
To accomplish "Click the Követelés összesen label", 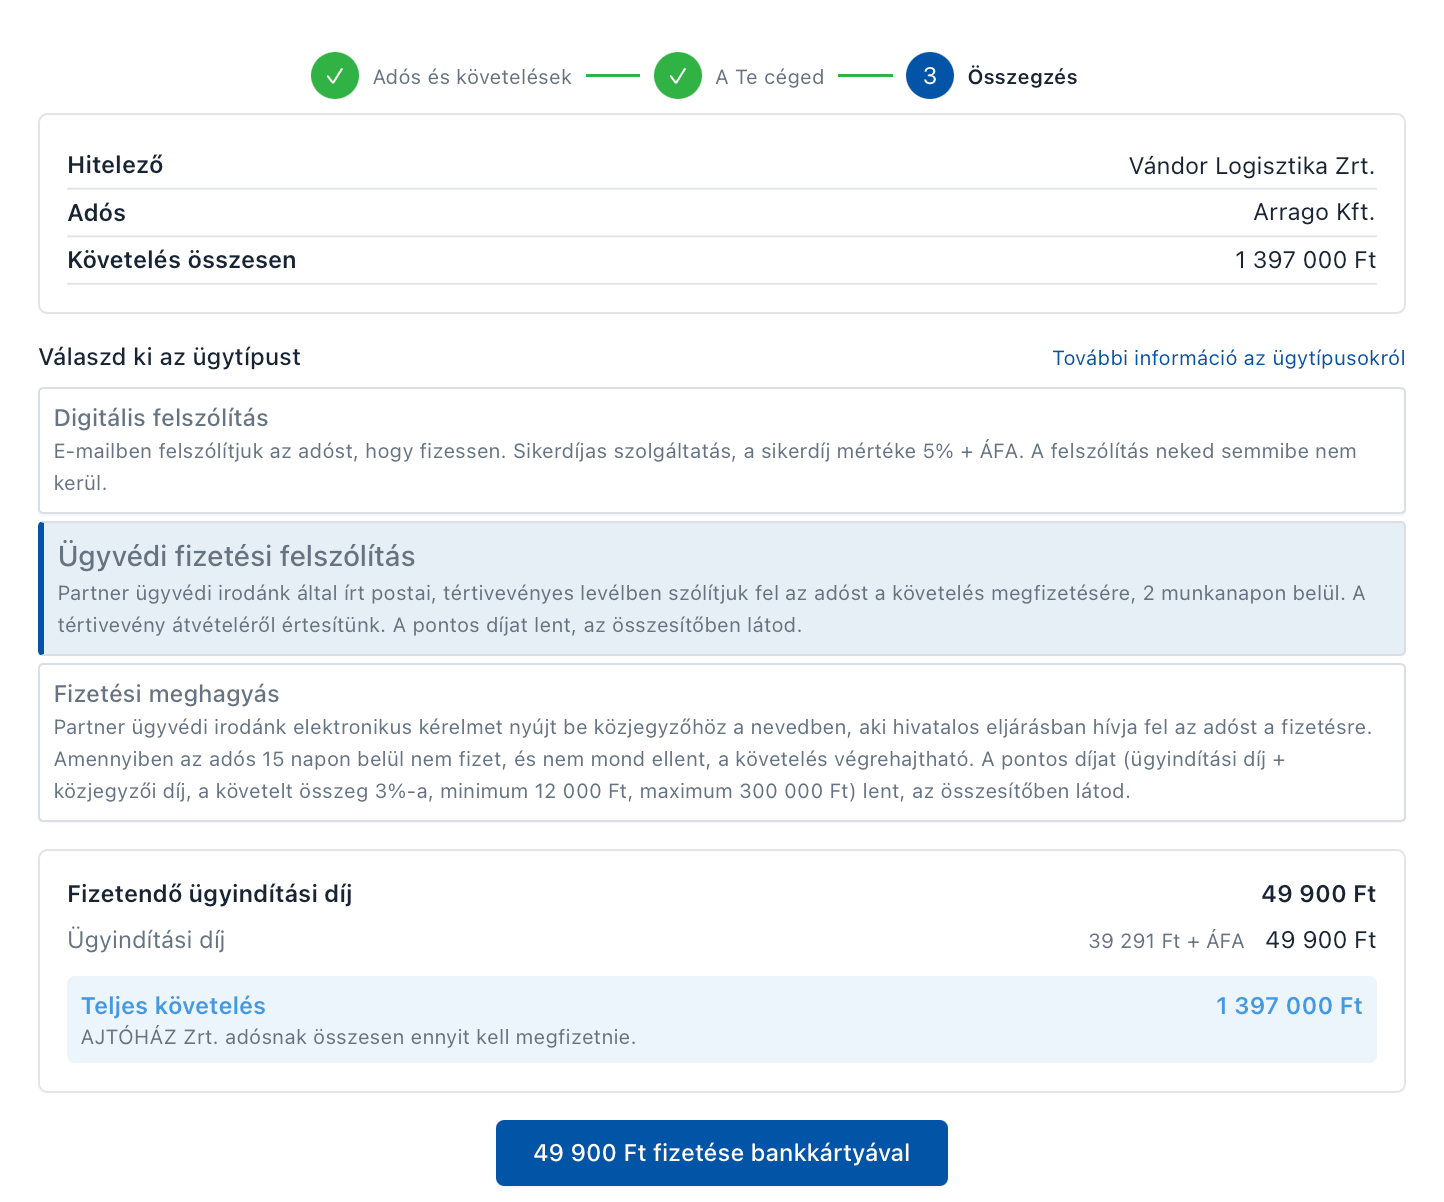I will [x=182, y=260].
